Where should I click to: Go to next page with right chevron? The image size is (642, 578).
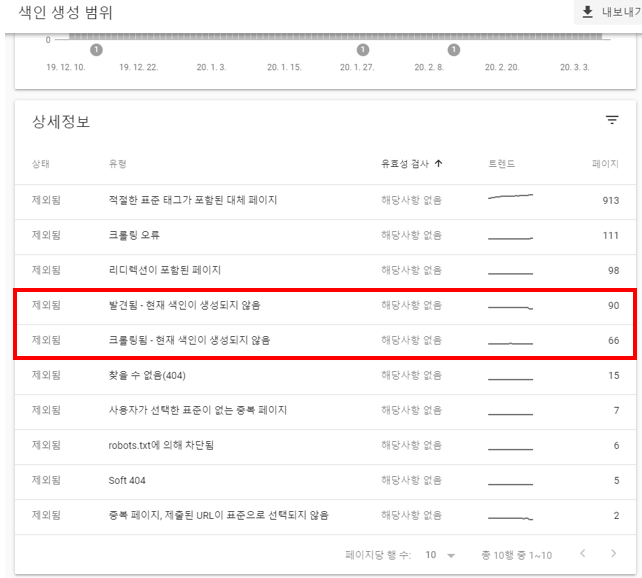click(x=613, y=553)
